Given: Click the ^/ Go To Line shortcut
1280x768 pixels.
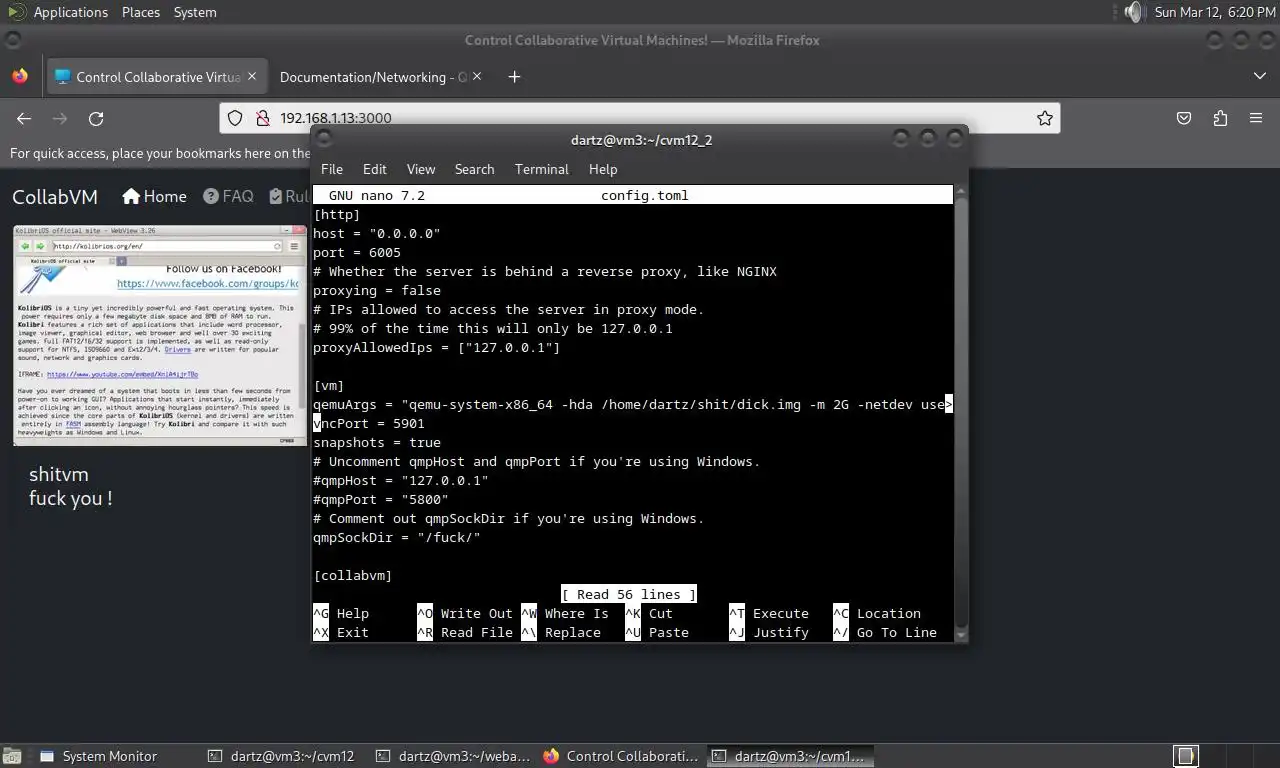Looking at the screenshot, I should pyautogui.click(x=885, y=632).
